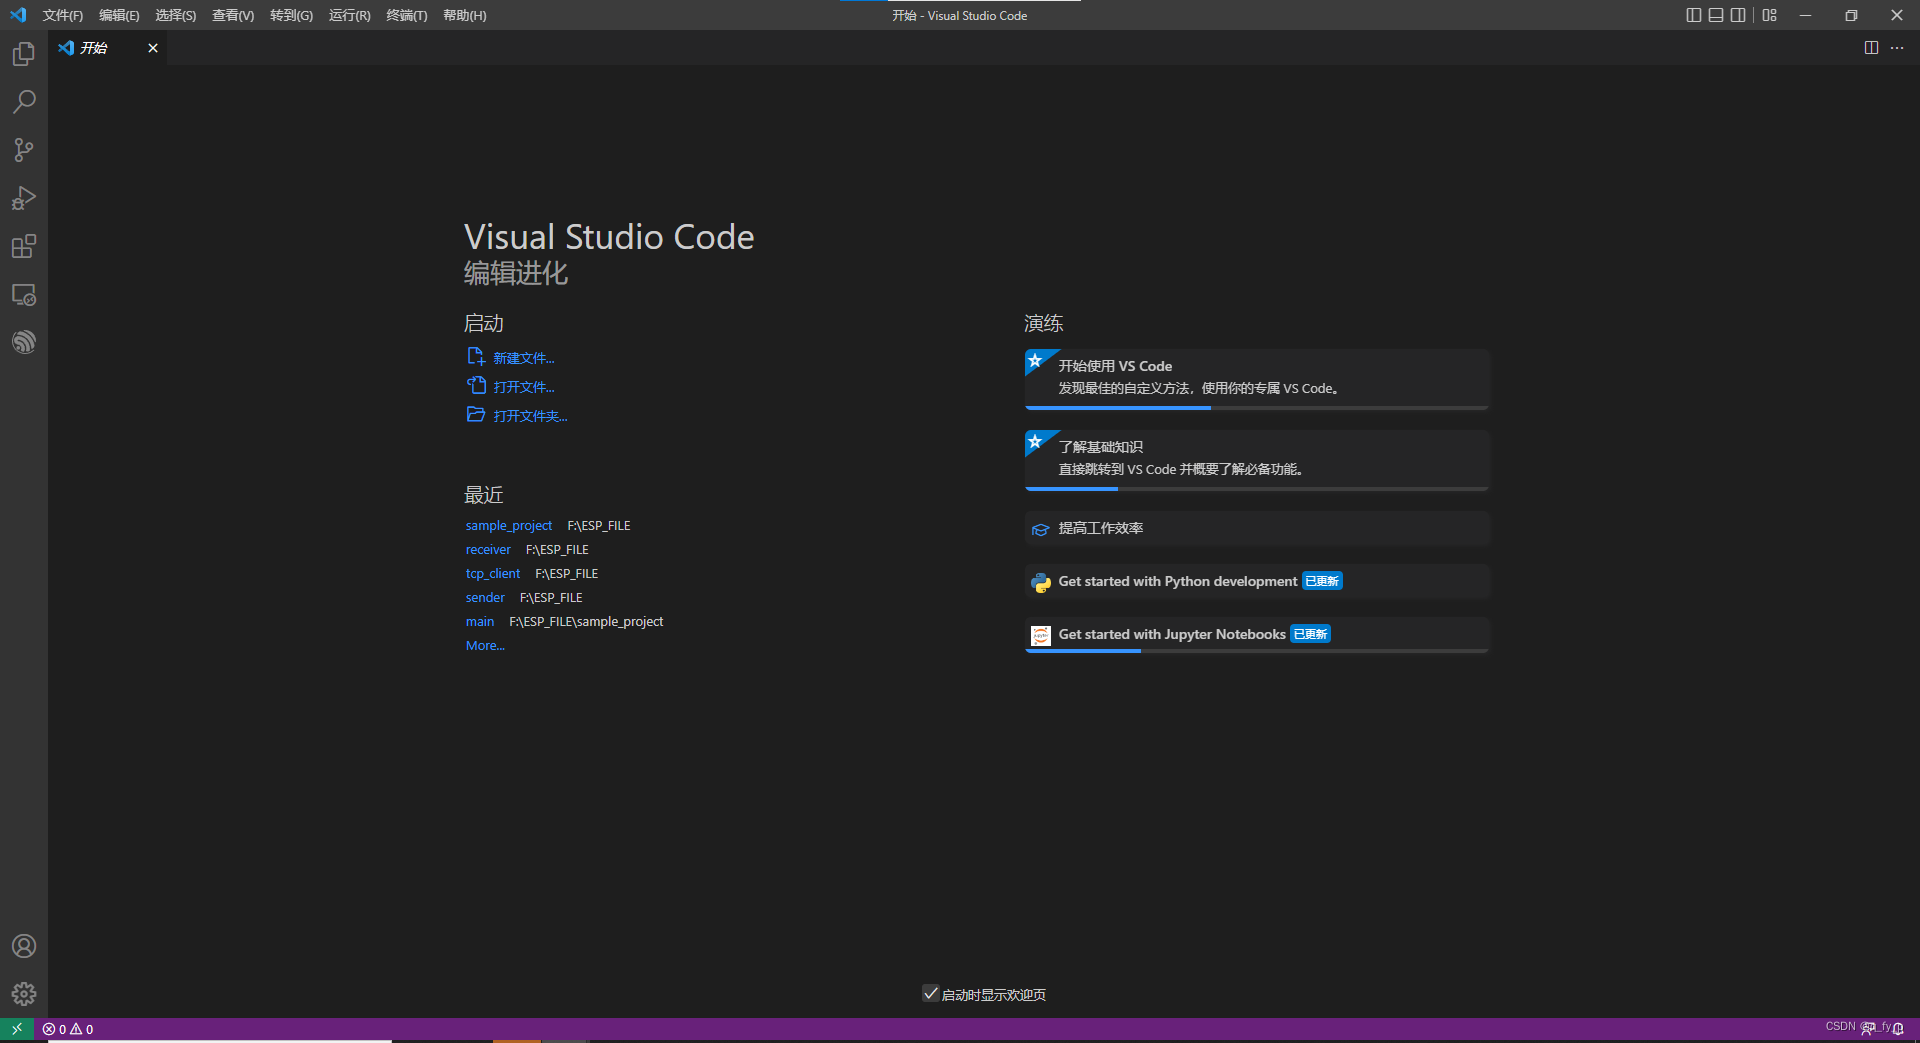Screen dimensions: 1920x1043
Task: Click the 打开文件... link
Action: 523,387
